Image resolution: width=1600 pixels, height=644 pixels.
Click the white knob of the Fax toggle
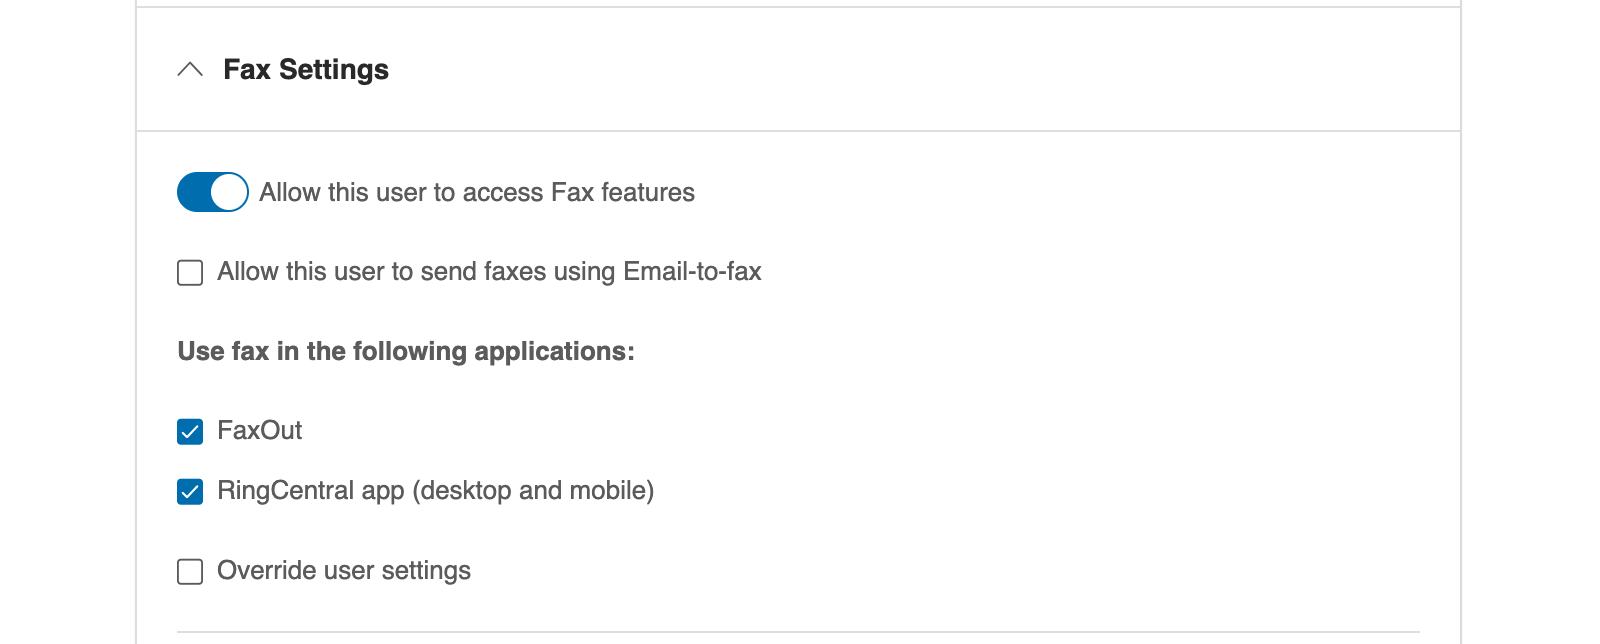(229, 192)
